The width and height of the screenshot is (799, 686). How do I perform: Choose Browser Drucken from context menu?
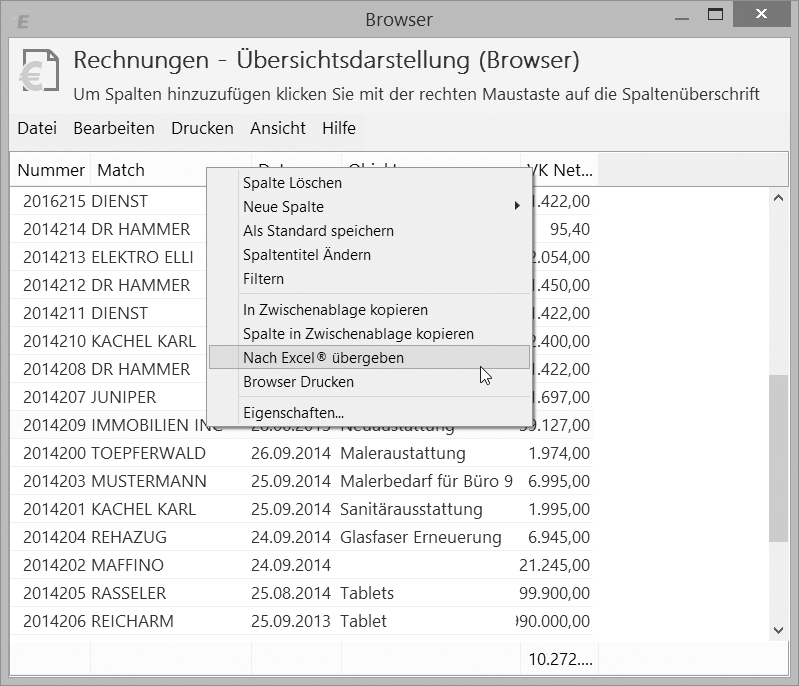pos(298,382)
